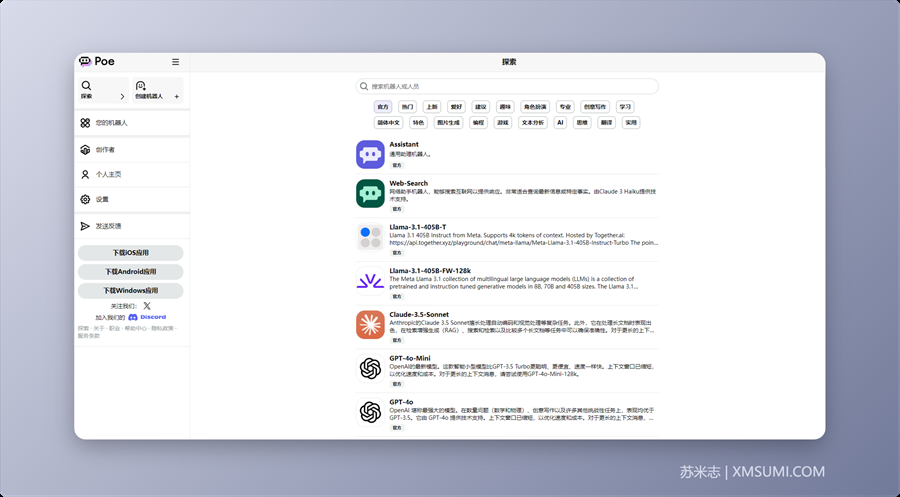Open the GPT-4o OpenAI logo icon
The image size is (900, 497).
coord(370,412)
